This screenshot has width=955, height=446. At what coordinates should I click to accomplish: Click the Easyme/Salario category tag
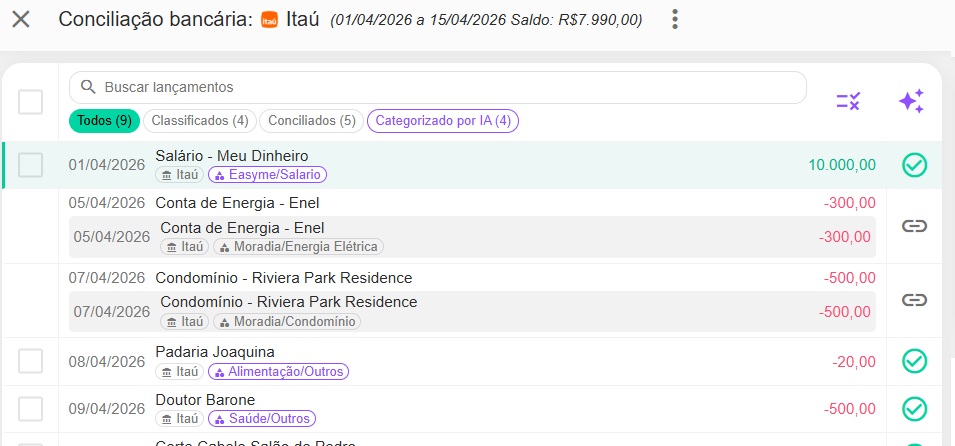267,175
